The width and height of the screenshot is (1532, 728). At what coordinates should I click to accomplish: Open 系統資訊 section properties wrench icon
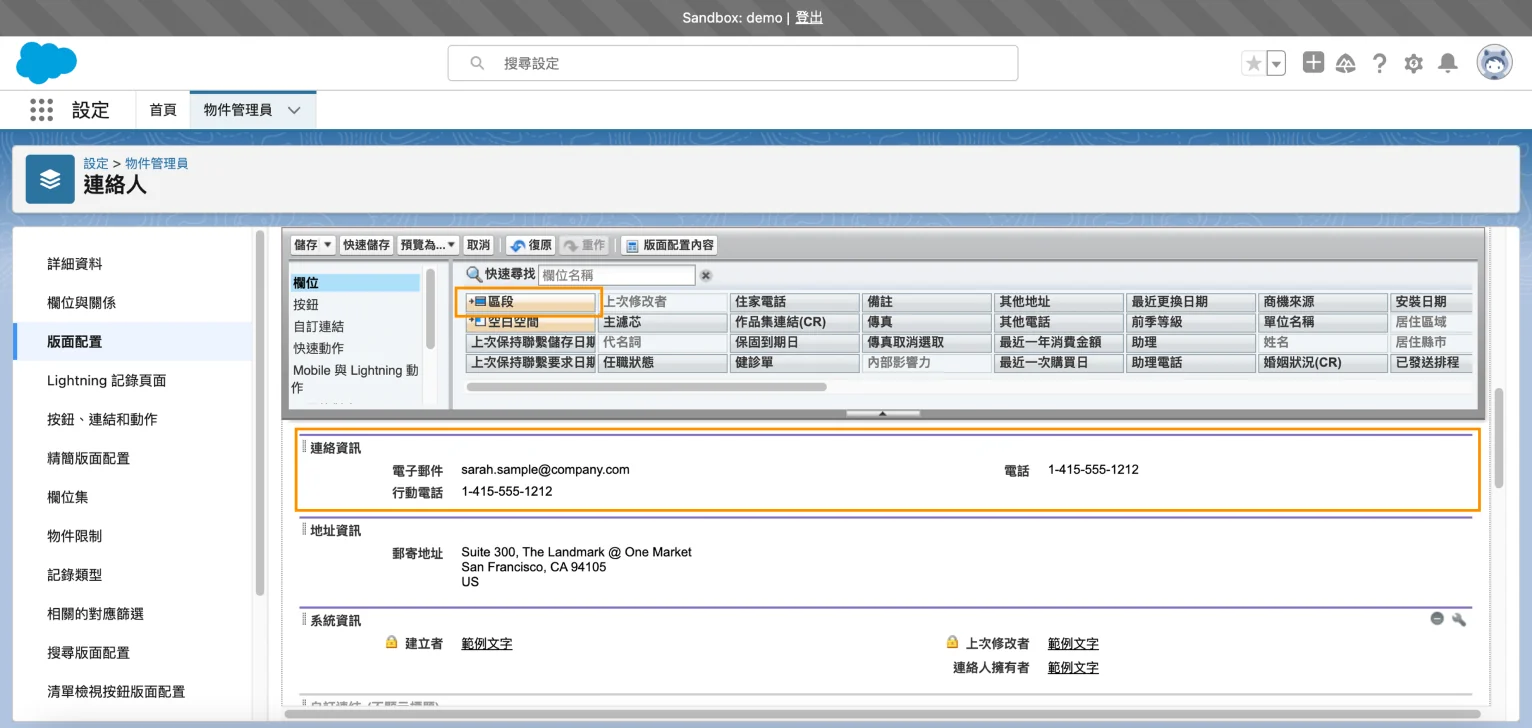[x=1459, y=619]
